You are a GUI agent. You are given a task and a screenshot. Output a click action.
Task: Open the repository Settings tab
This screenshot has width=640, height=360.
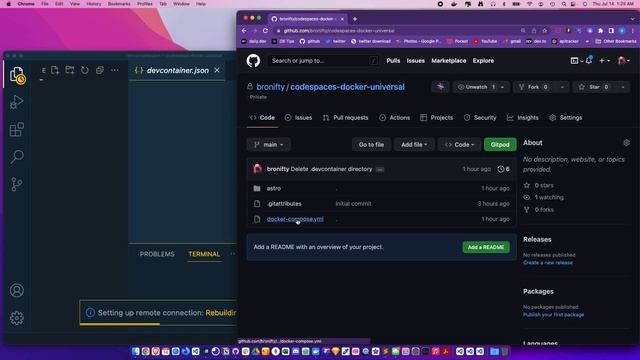(x=566, y=118)
